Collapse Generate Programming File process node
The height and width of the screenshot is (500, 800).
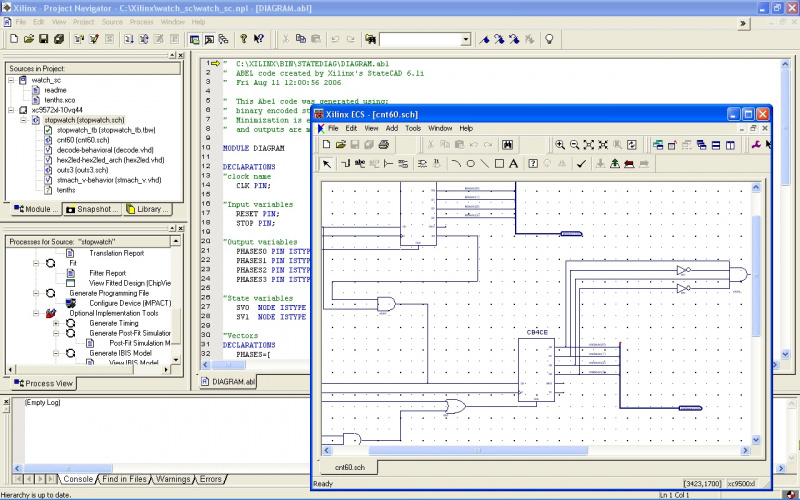[36, 293]
